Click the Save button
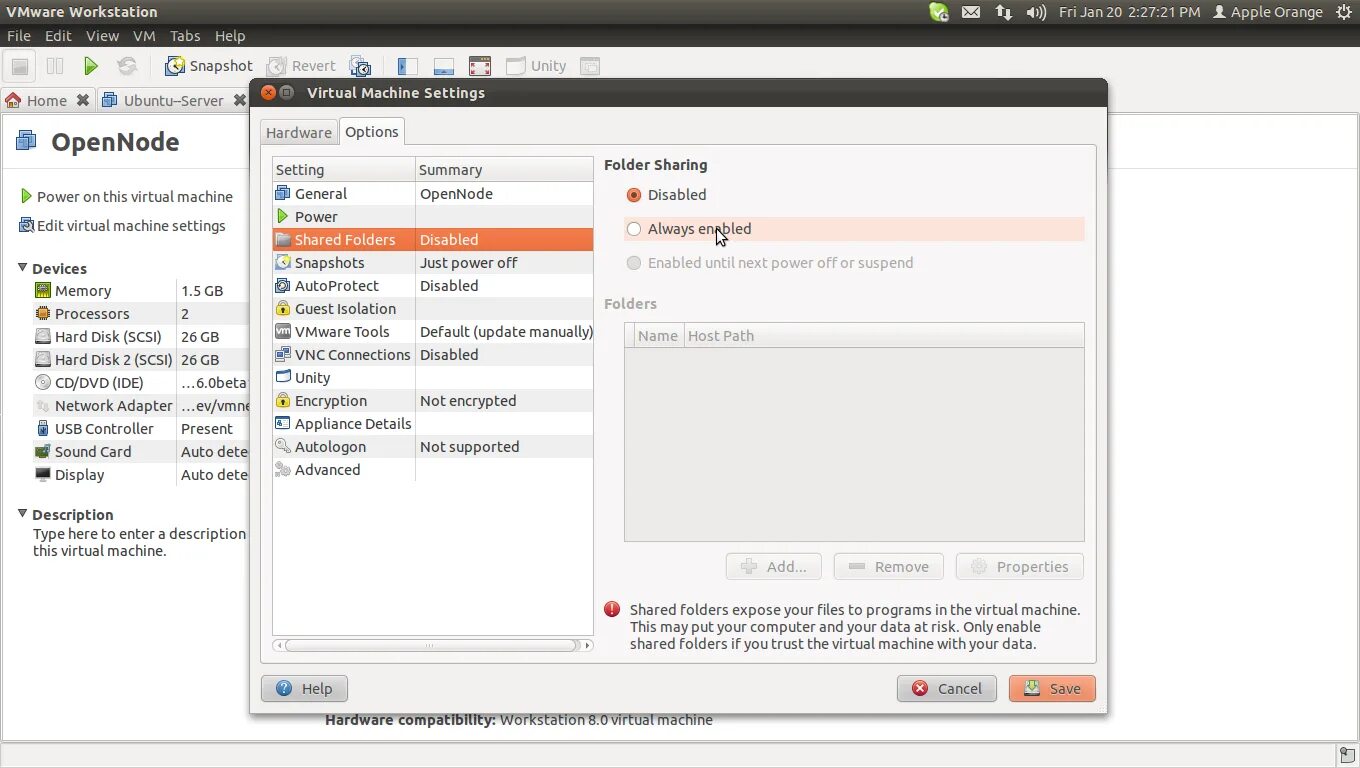Viewport: 1360px width, 768px height. tap(1052, 689)
